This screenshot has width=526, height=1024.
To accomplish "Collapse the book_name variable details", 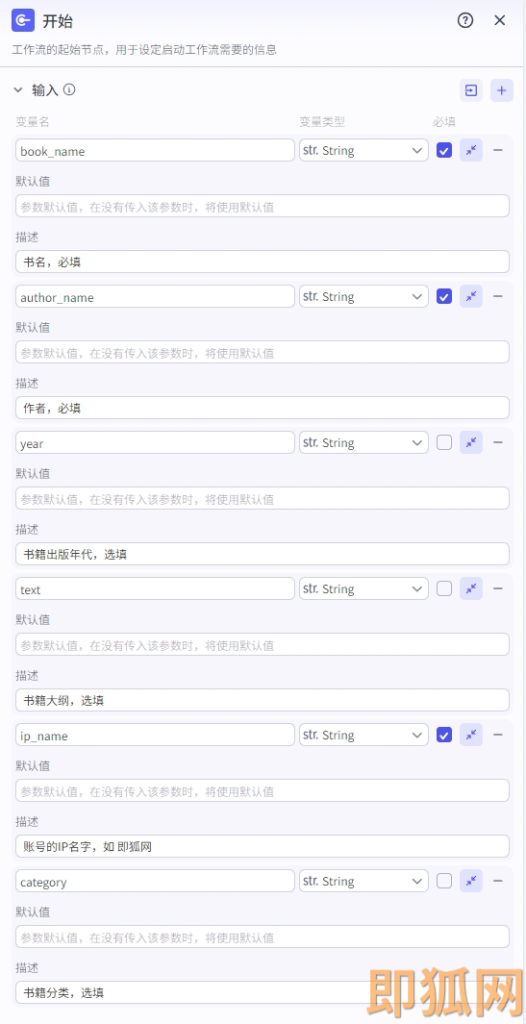I will click(x=471, y=150).
